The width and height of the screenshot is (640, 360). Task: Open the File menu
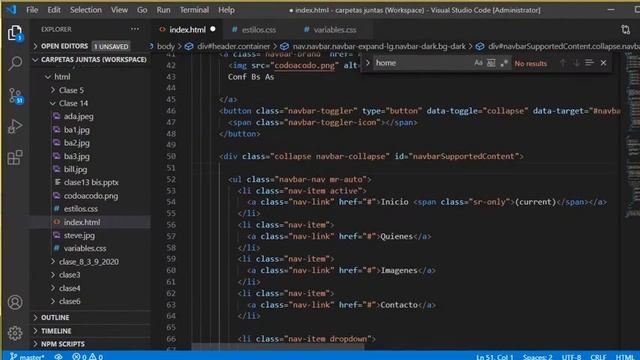[32, 10]
